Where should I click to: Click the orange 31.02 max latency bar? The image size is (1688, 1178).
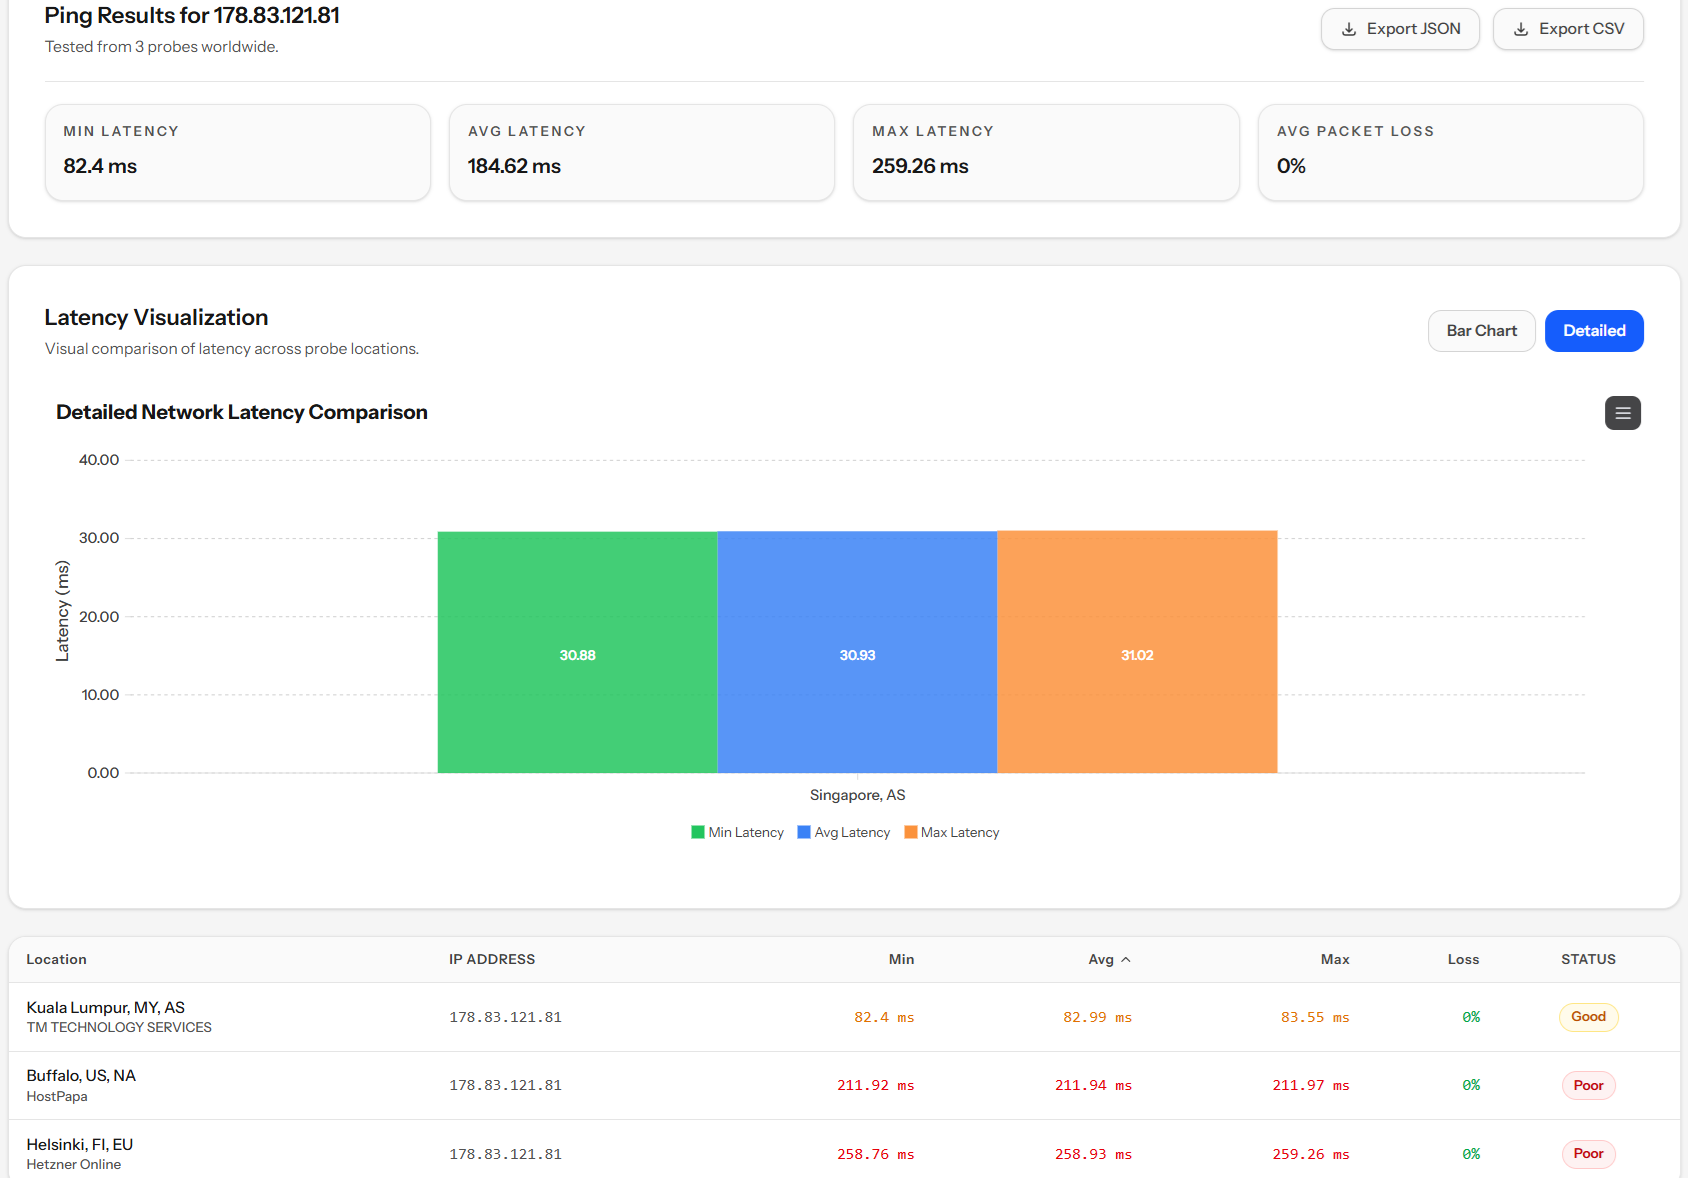click(x=1137, y=652)
